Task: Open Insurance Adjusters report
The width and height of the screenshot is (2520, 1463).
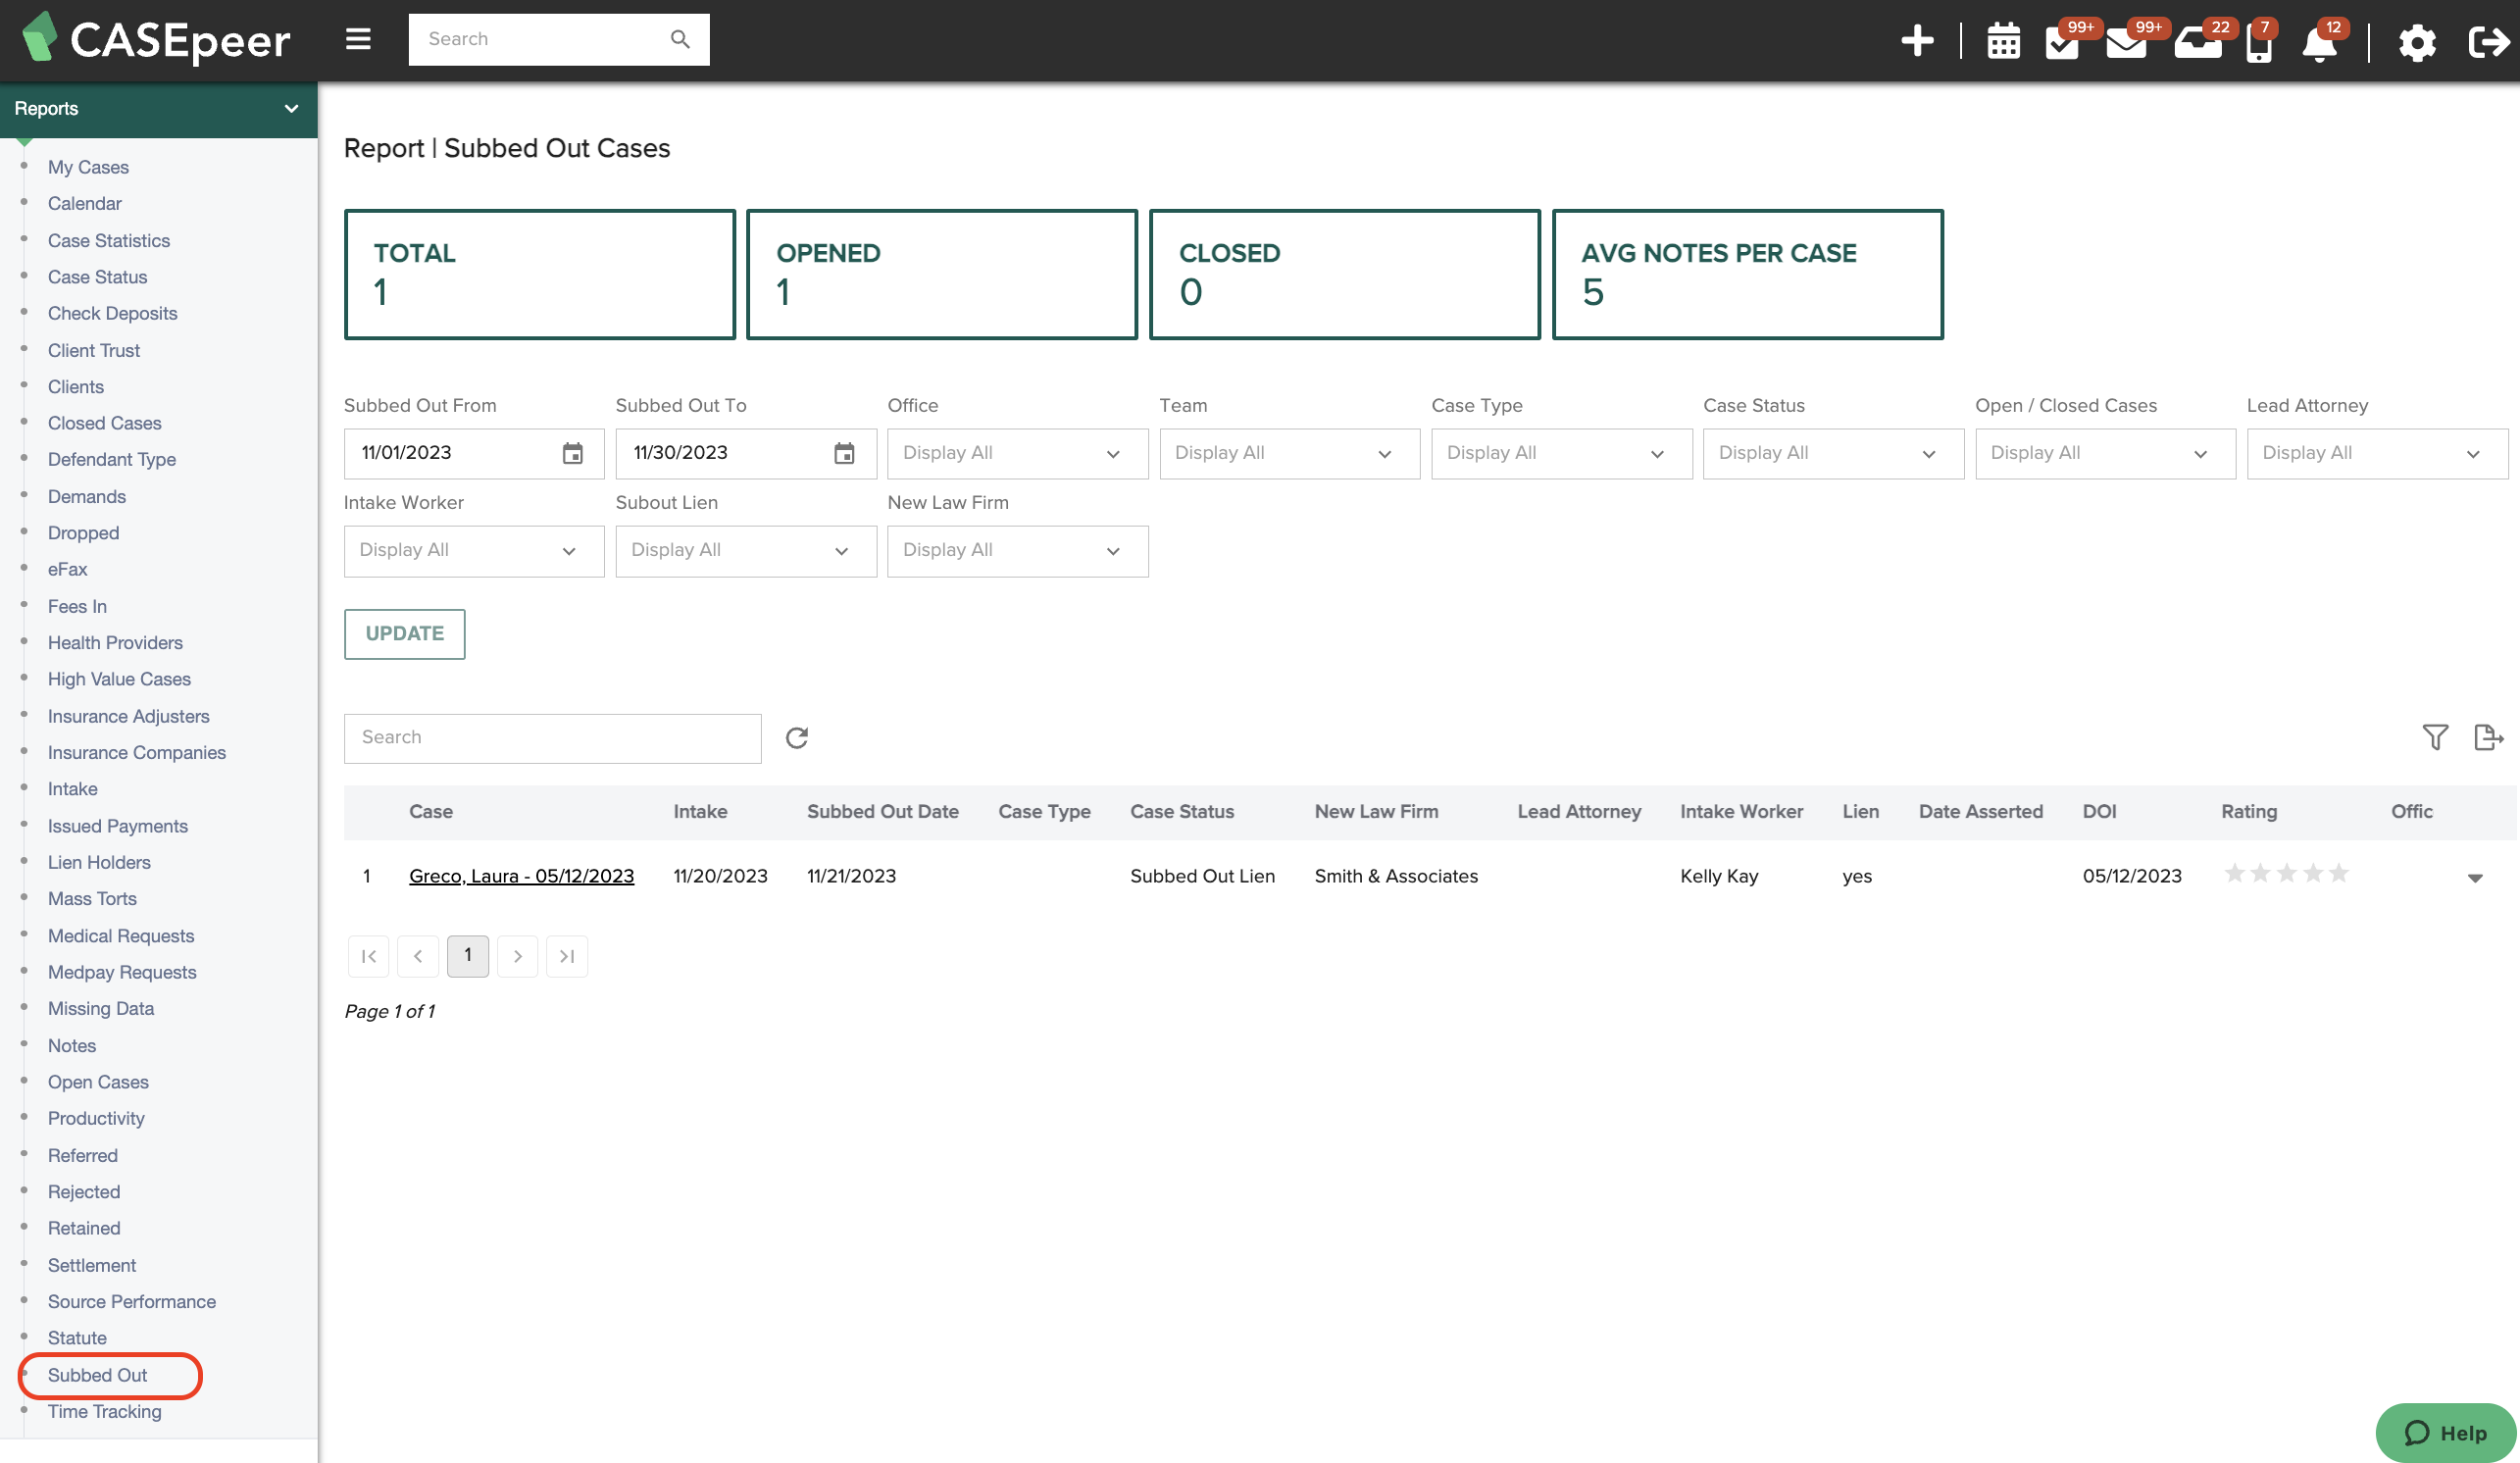Action: click(129, 716)
